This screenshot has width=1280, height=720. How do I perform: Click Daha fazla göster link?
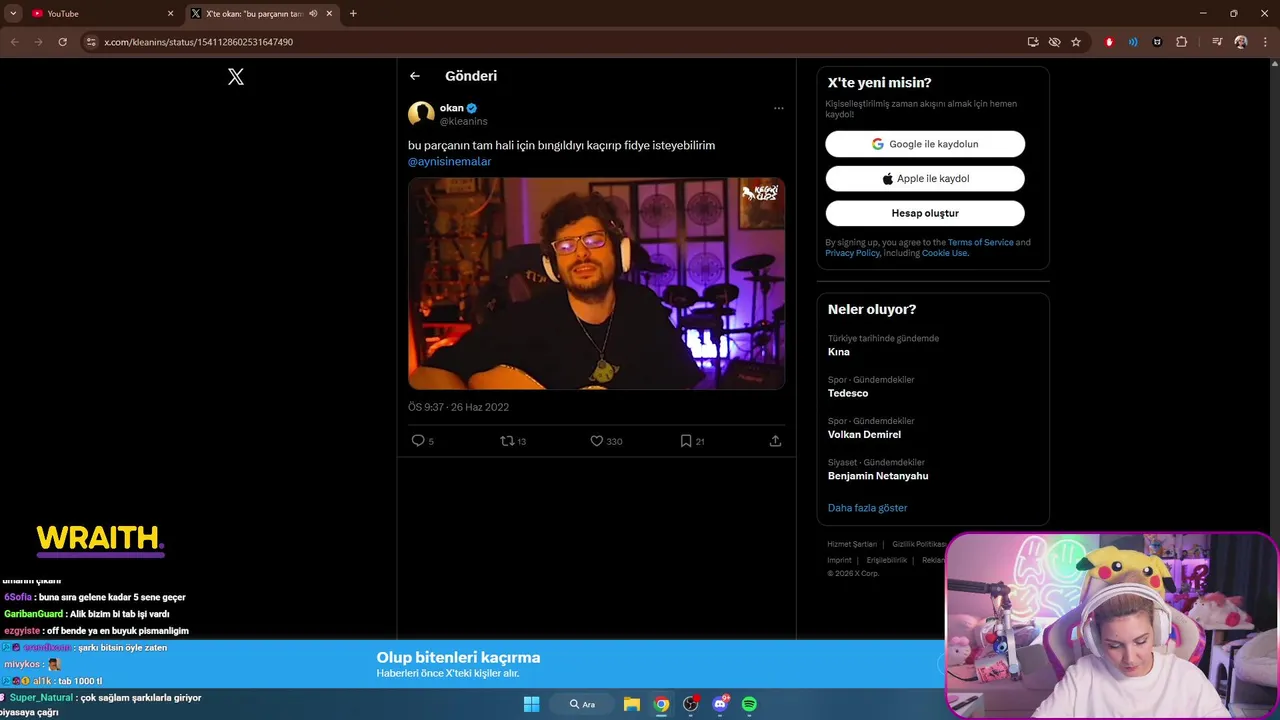867,508
